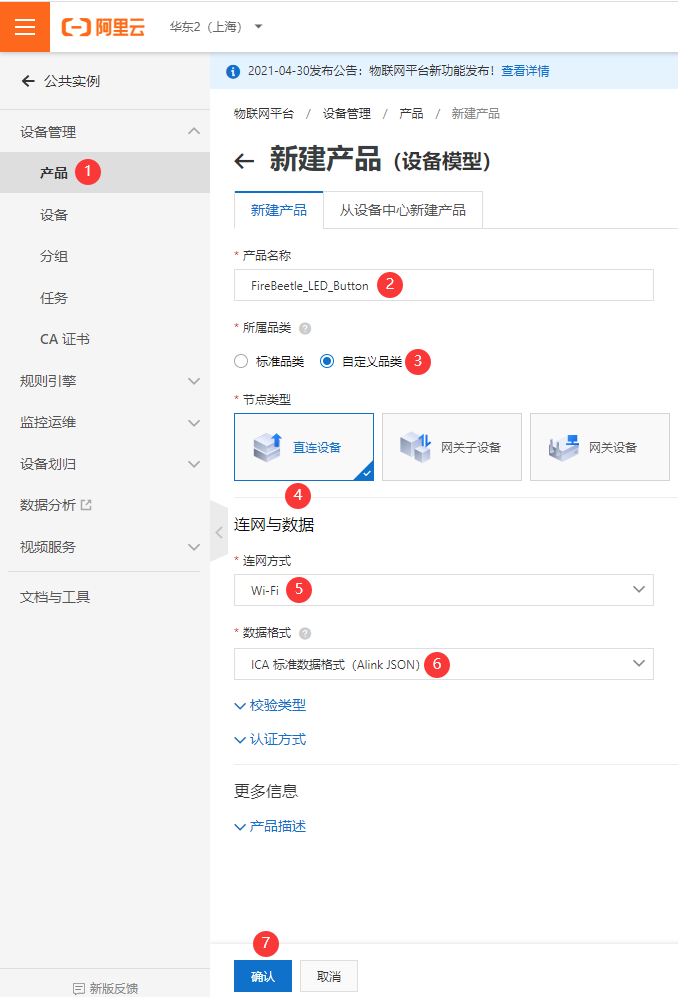
Task: Switch to 从设备中心新建产品 tab
Action: click(x=403, y=210)
